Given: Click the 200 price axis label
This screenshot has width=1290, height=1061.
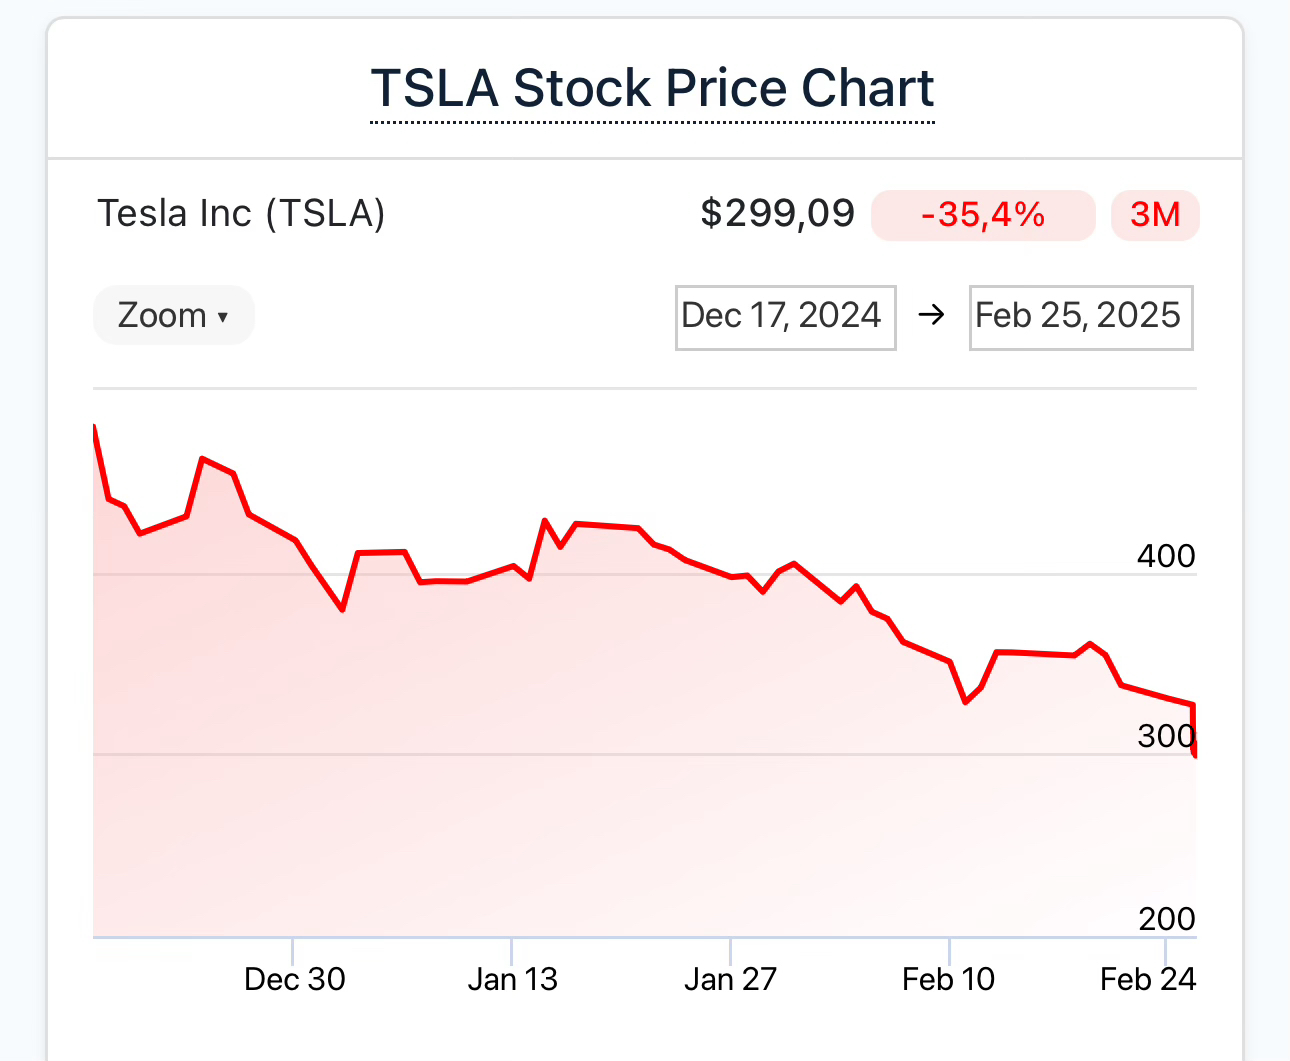Looking at the screenshot, I should coord(1166,919).
